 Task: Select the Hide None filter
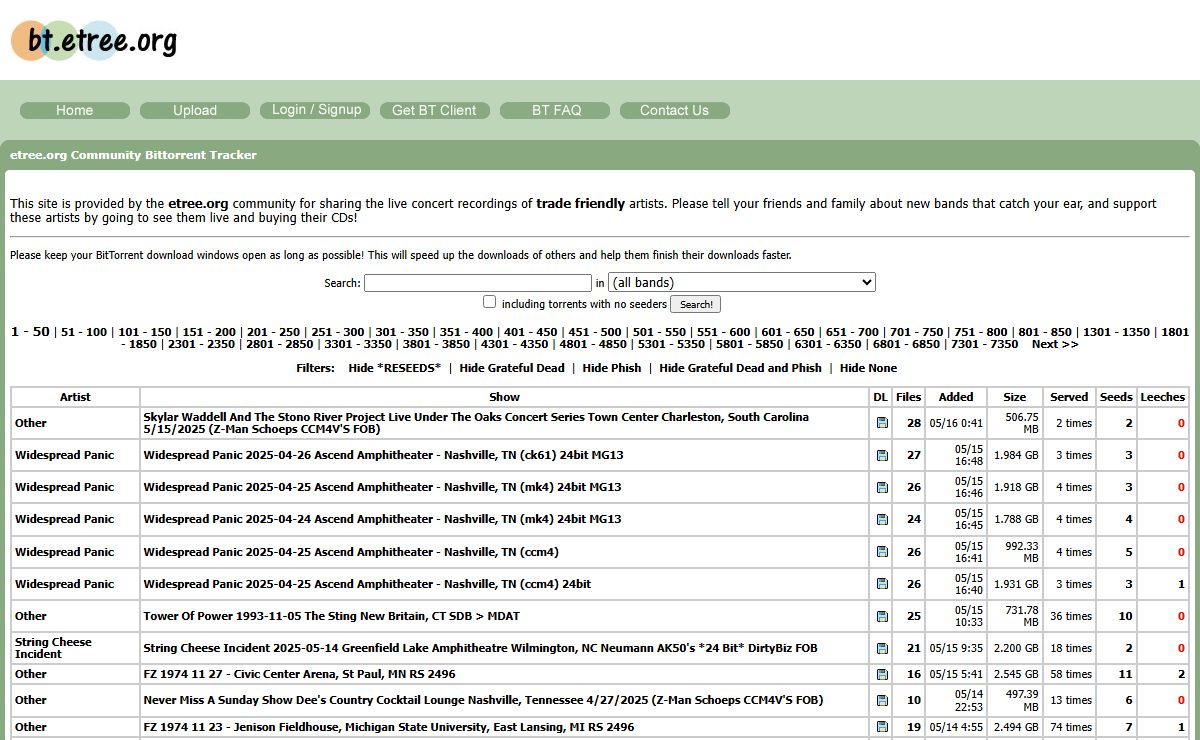[x=868, y=368]
